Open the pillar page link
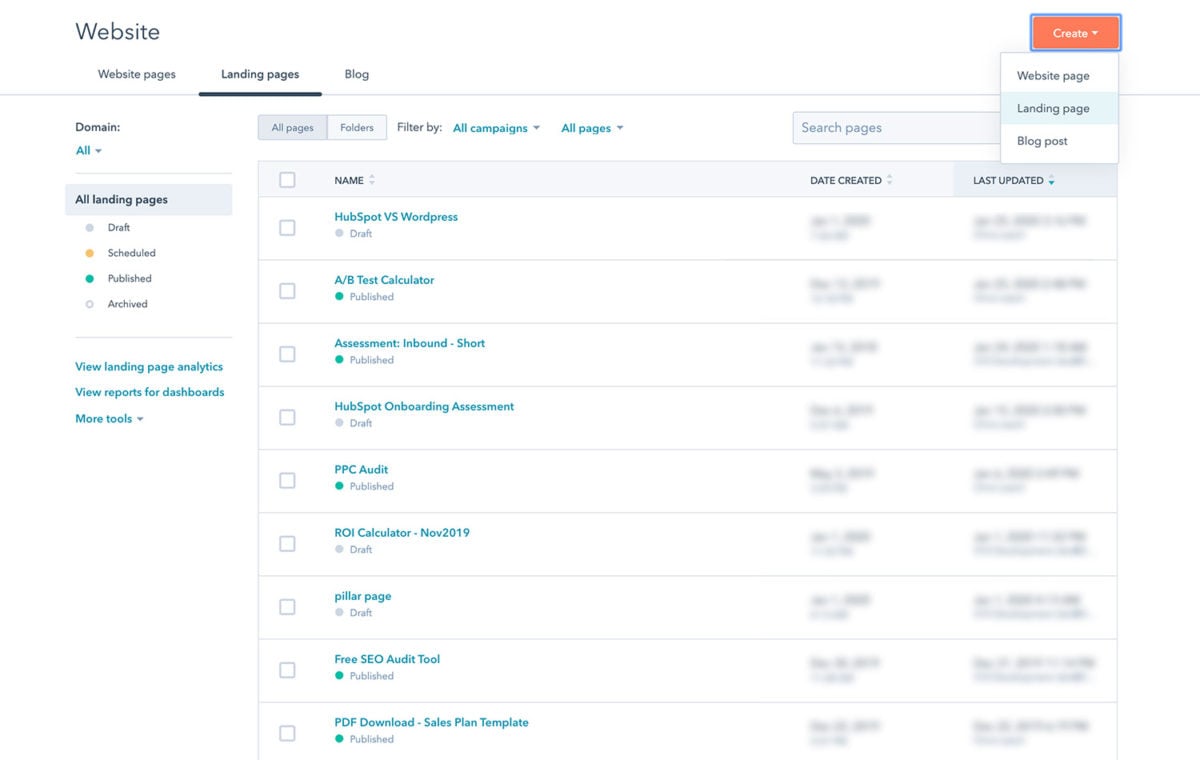This screenshot has height=760, width=1200. 362,596
